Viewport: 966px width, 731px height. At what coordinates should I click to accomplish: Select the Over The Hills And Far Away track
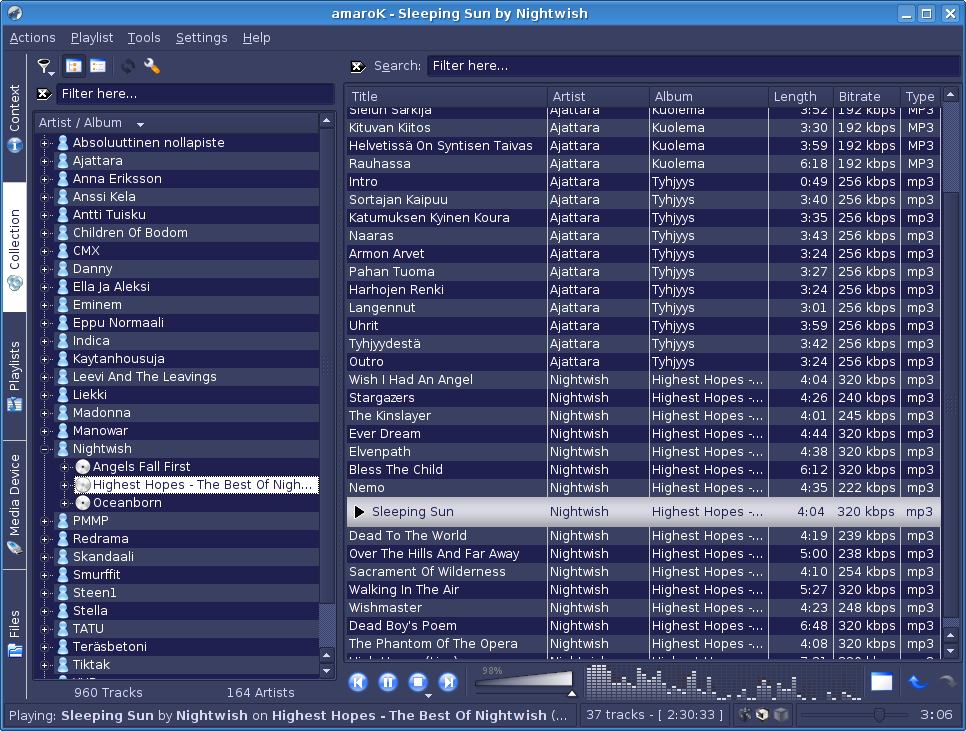tap(643, 554)
